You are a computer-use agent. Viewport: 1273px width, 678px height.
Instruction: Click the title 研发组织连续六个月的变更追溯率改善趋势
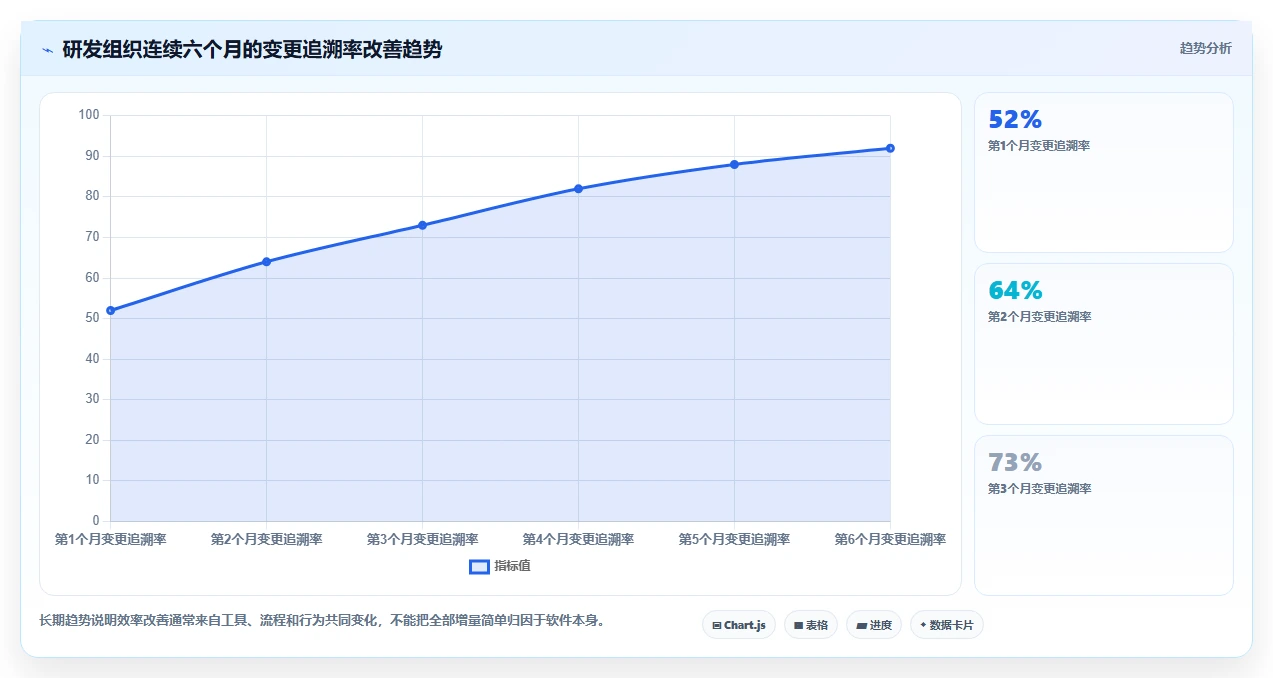tap(252, 50)
